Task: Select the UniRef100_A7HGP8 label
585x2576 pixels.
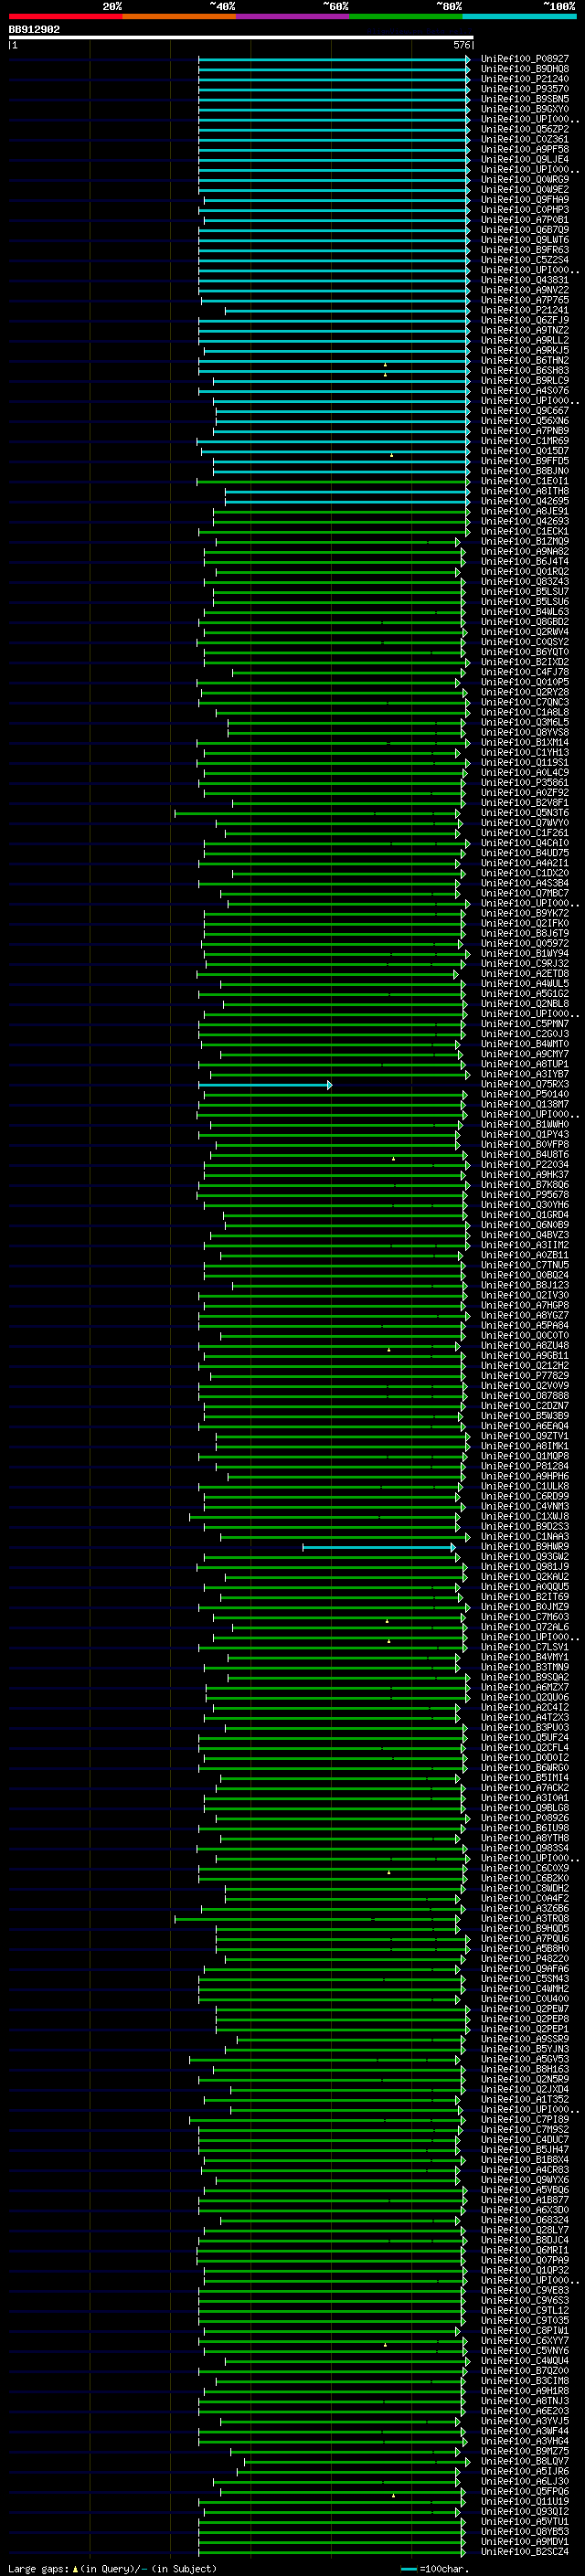Action: point(524,1305)
